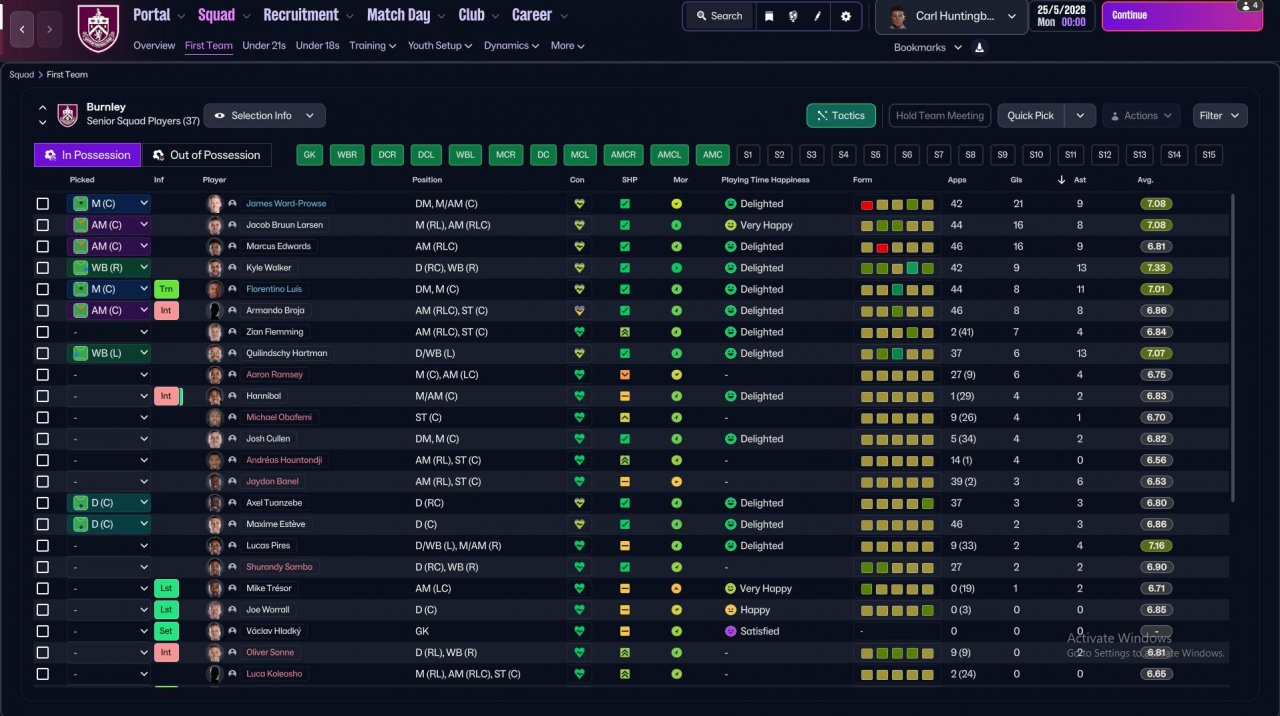This screenshot has height=716, width=1280.
Task: Click Aaron Ramsey's orange sharpness icon
Action: 625,374
